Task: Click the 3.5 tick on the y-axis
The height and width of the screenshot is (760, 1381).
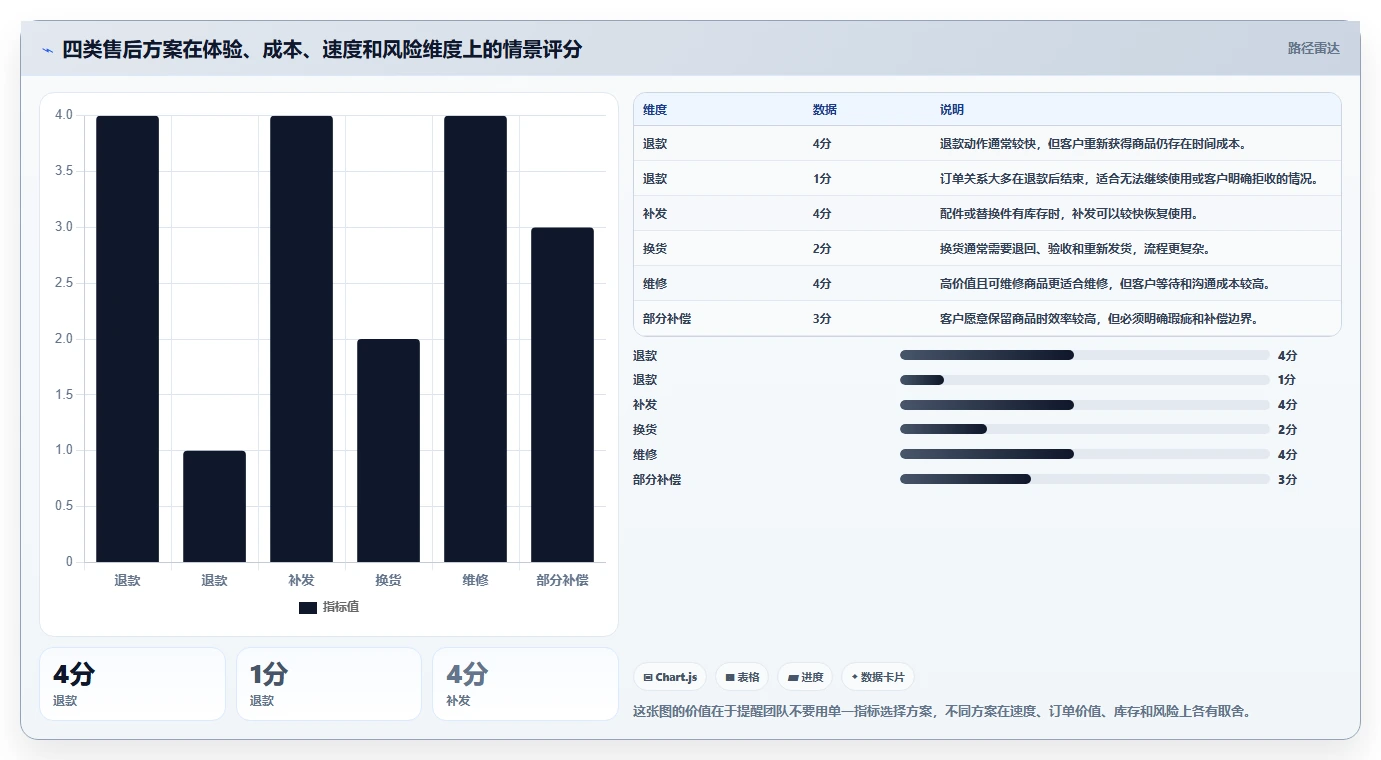Action: (63, 171)
